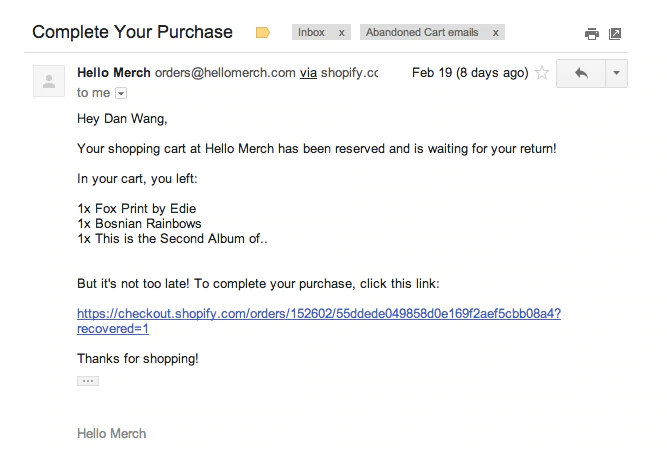Click Hello Merch signature at bottom
Viewport: 667px width, 454px height.
pos(111,433)
